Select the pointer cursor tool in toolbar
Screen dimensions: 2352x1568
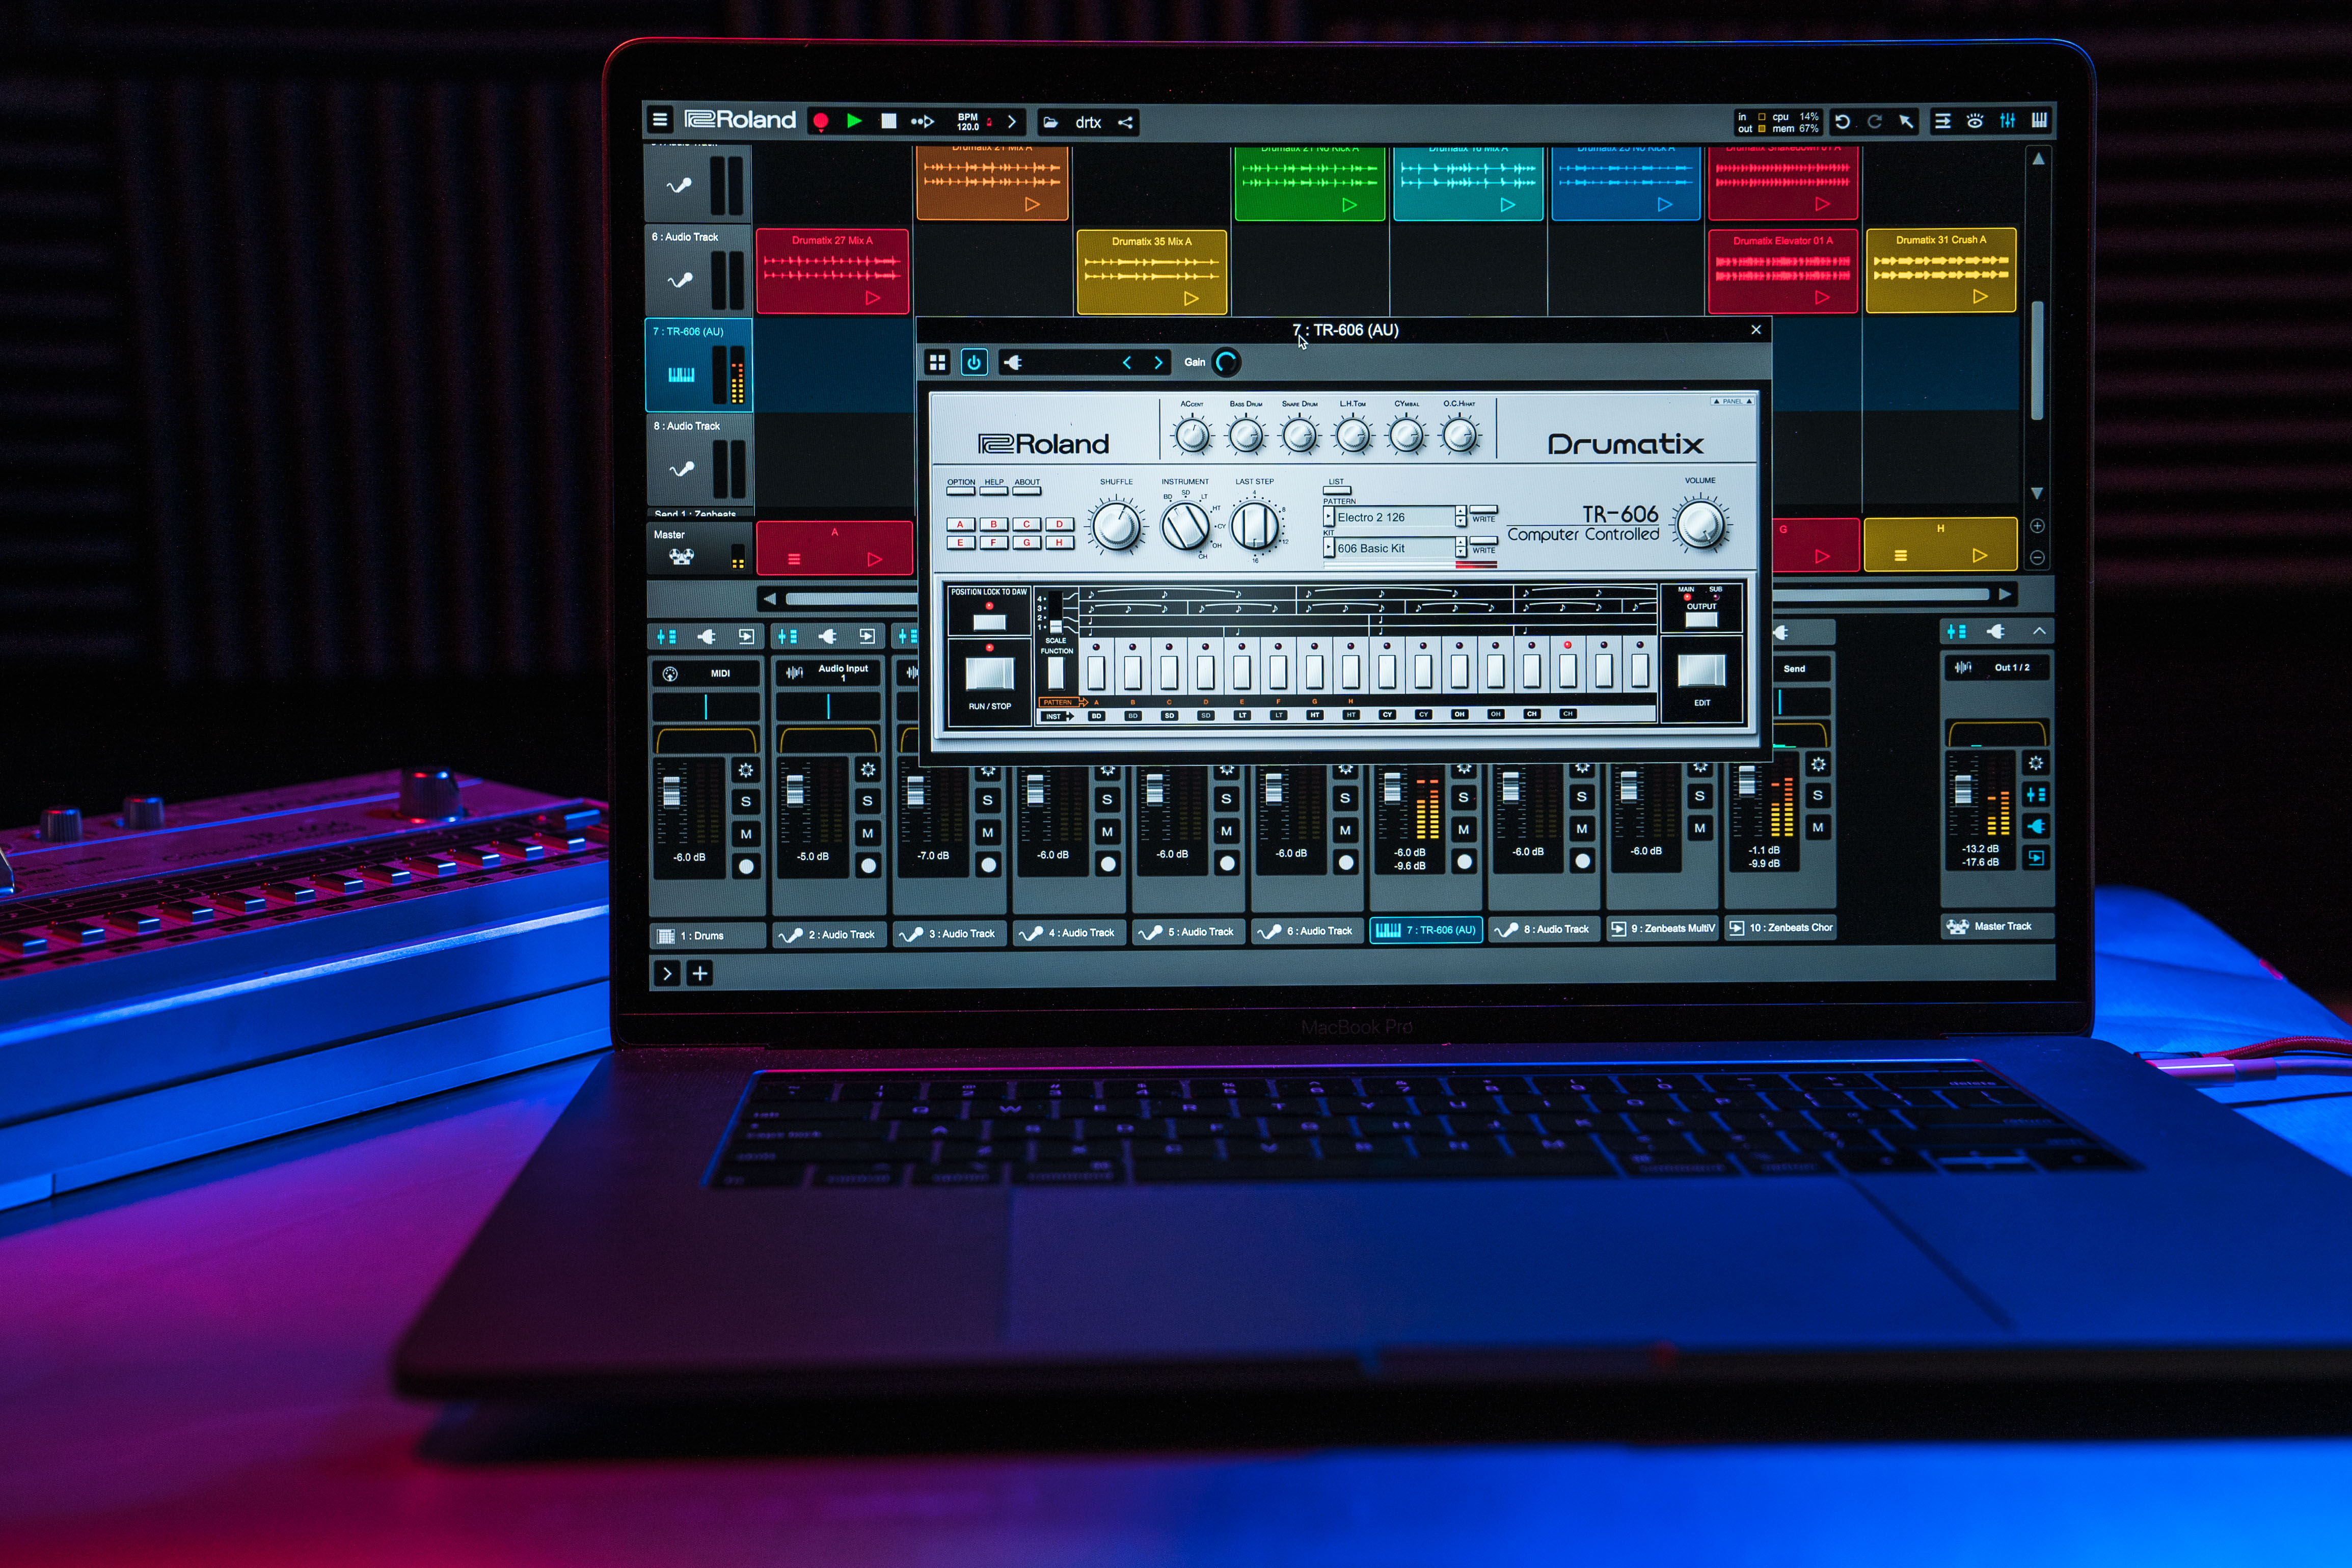(x=1907, y=121)
